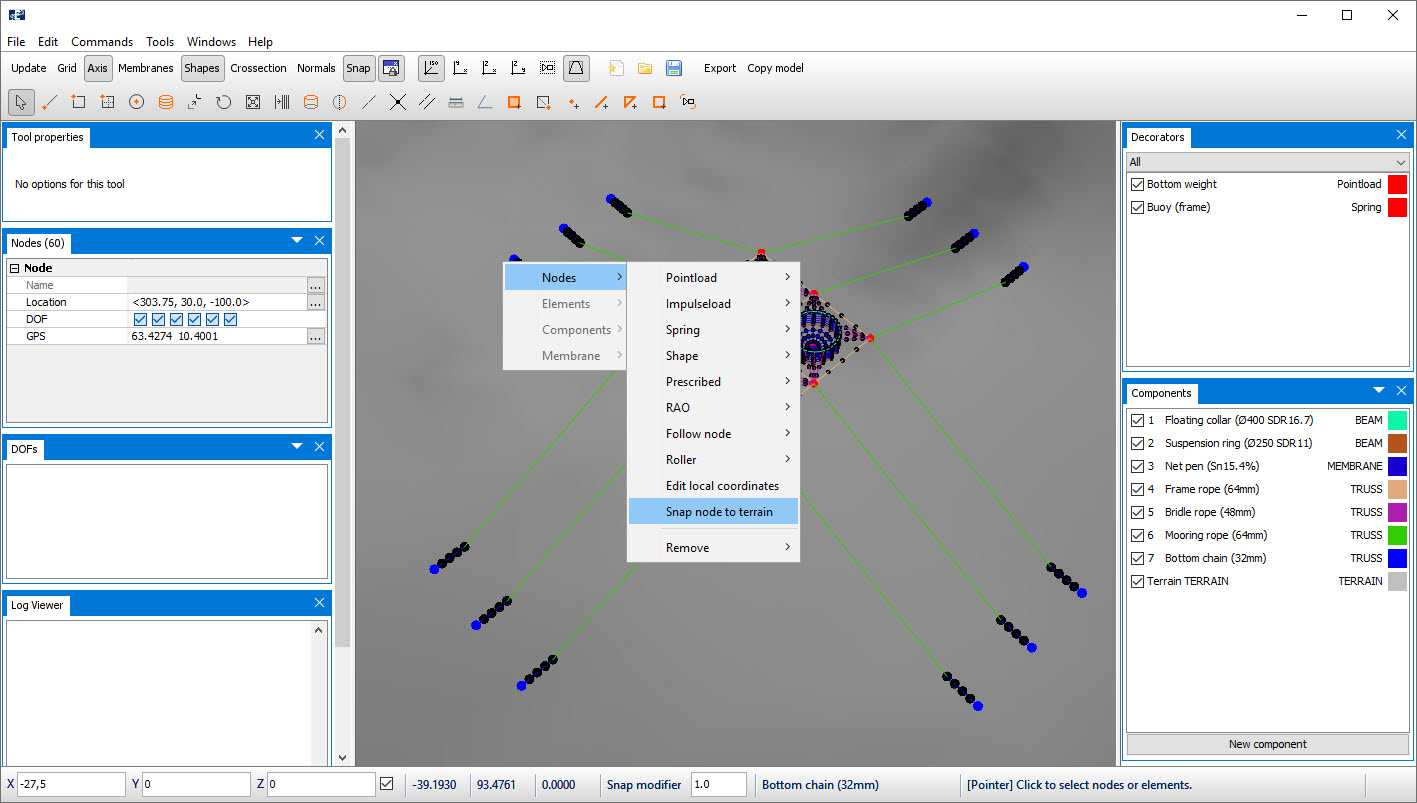The image size is (1417, 803).
Task: Select the orange-tipped line drawing tool
Action: [50, 102]
